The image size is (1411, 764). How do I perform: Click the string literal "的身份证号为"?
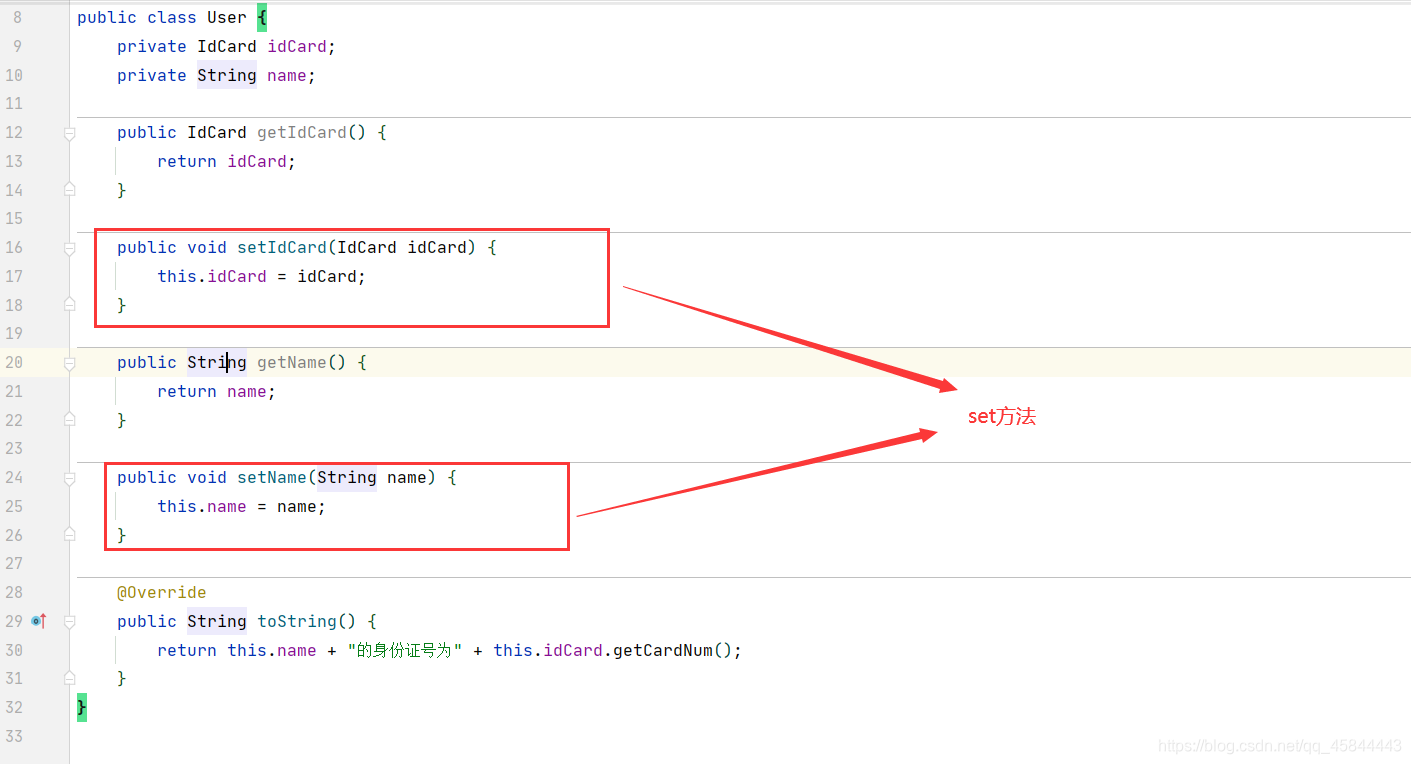405,650
